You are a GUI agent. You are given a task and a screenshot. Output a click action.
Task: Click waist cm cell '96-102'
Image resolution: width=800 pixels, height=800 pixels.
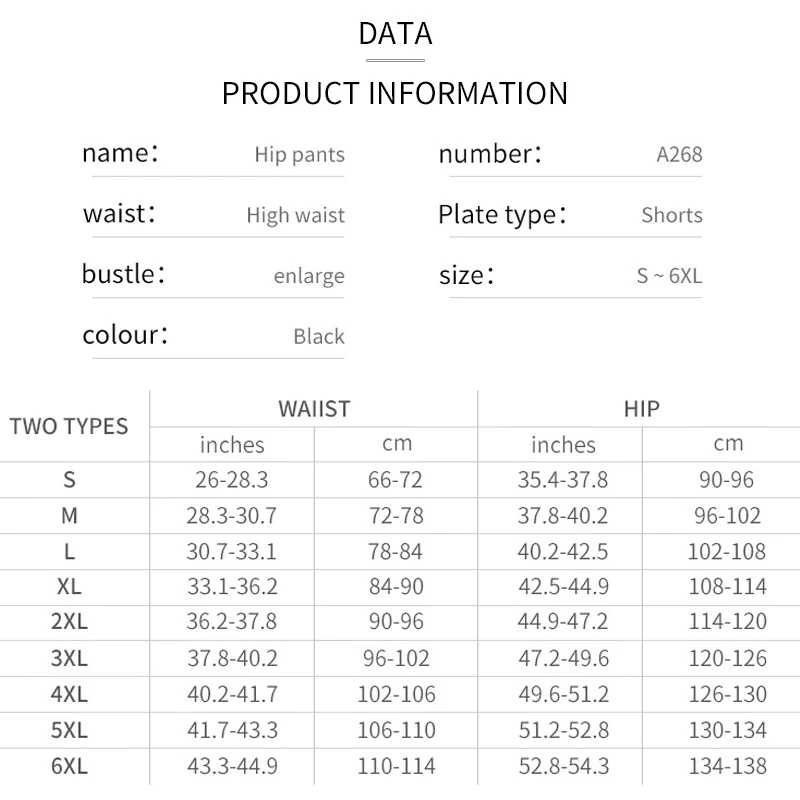[x=396, y=658]
